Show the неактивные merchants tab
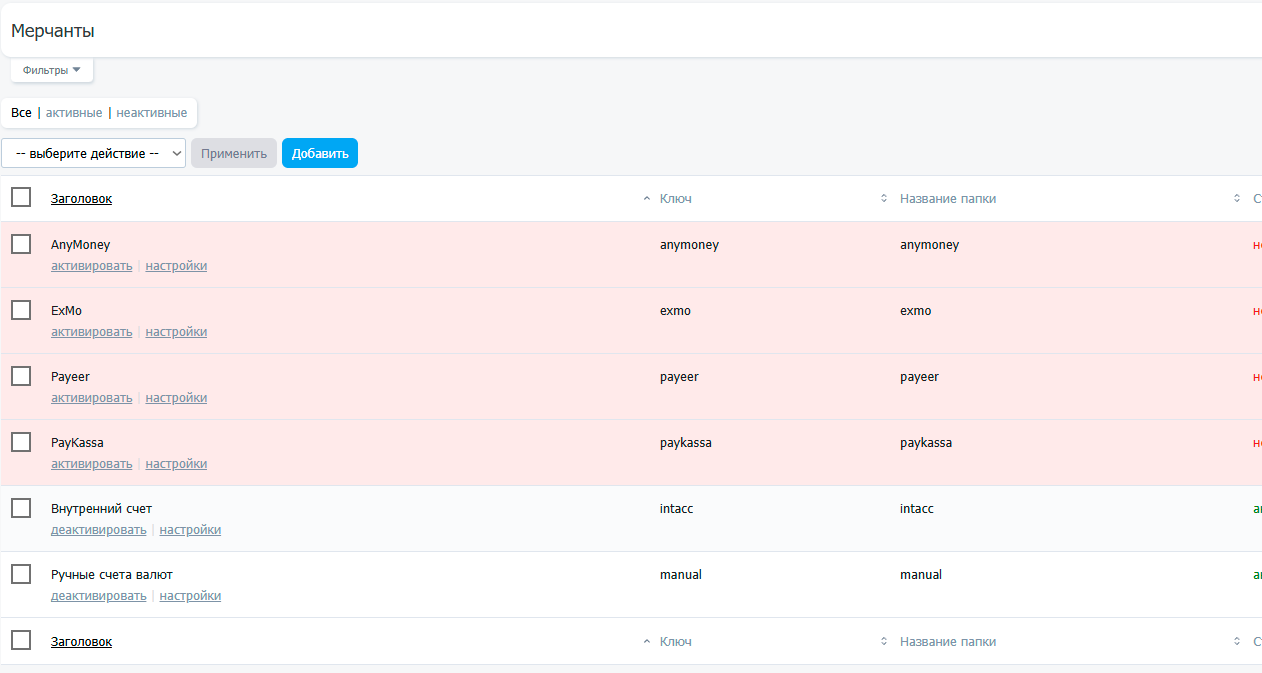This screenshot has height=673, width=1262. 151,113
